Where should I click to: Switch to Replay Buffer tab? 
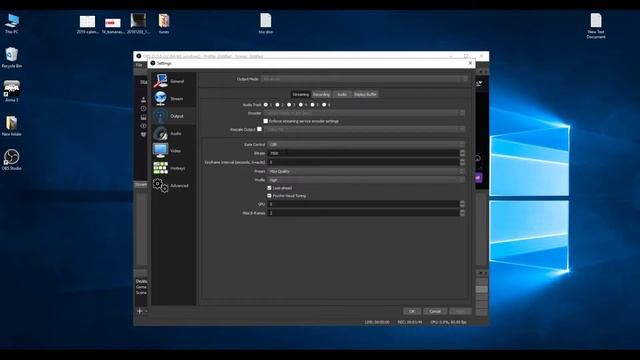coord(365,94)
